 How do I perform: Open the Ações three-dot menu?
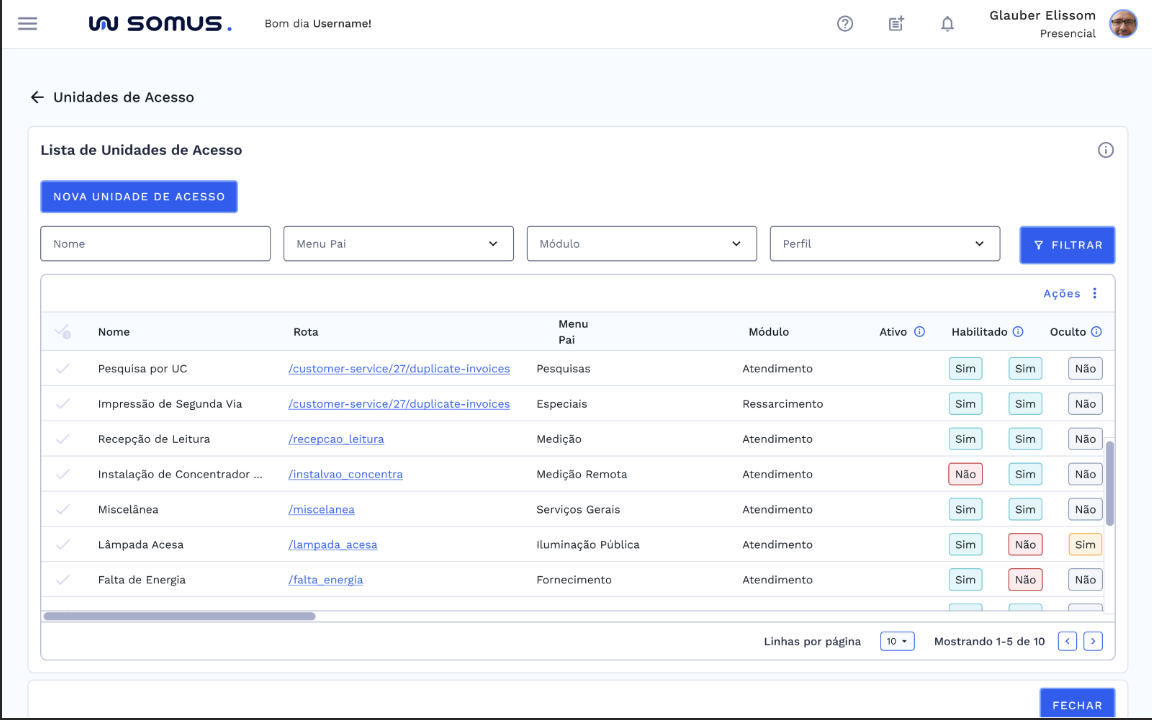coord(1094,293)
